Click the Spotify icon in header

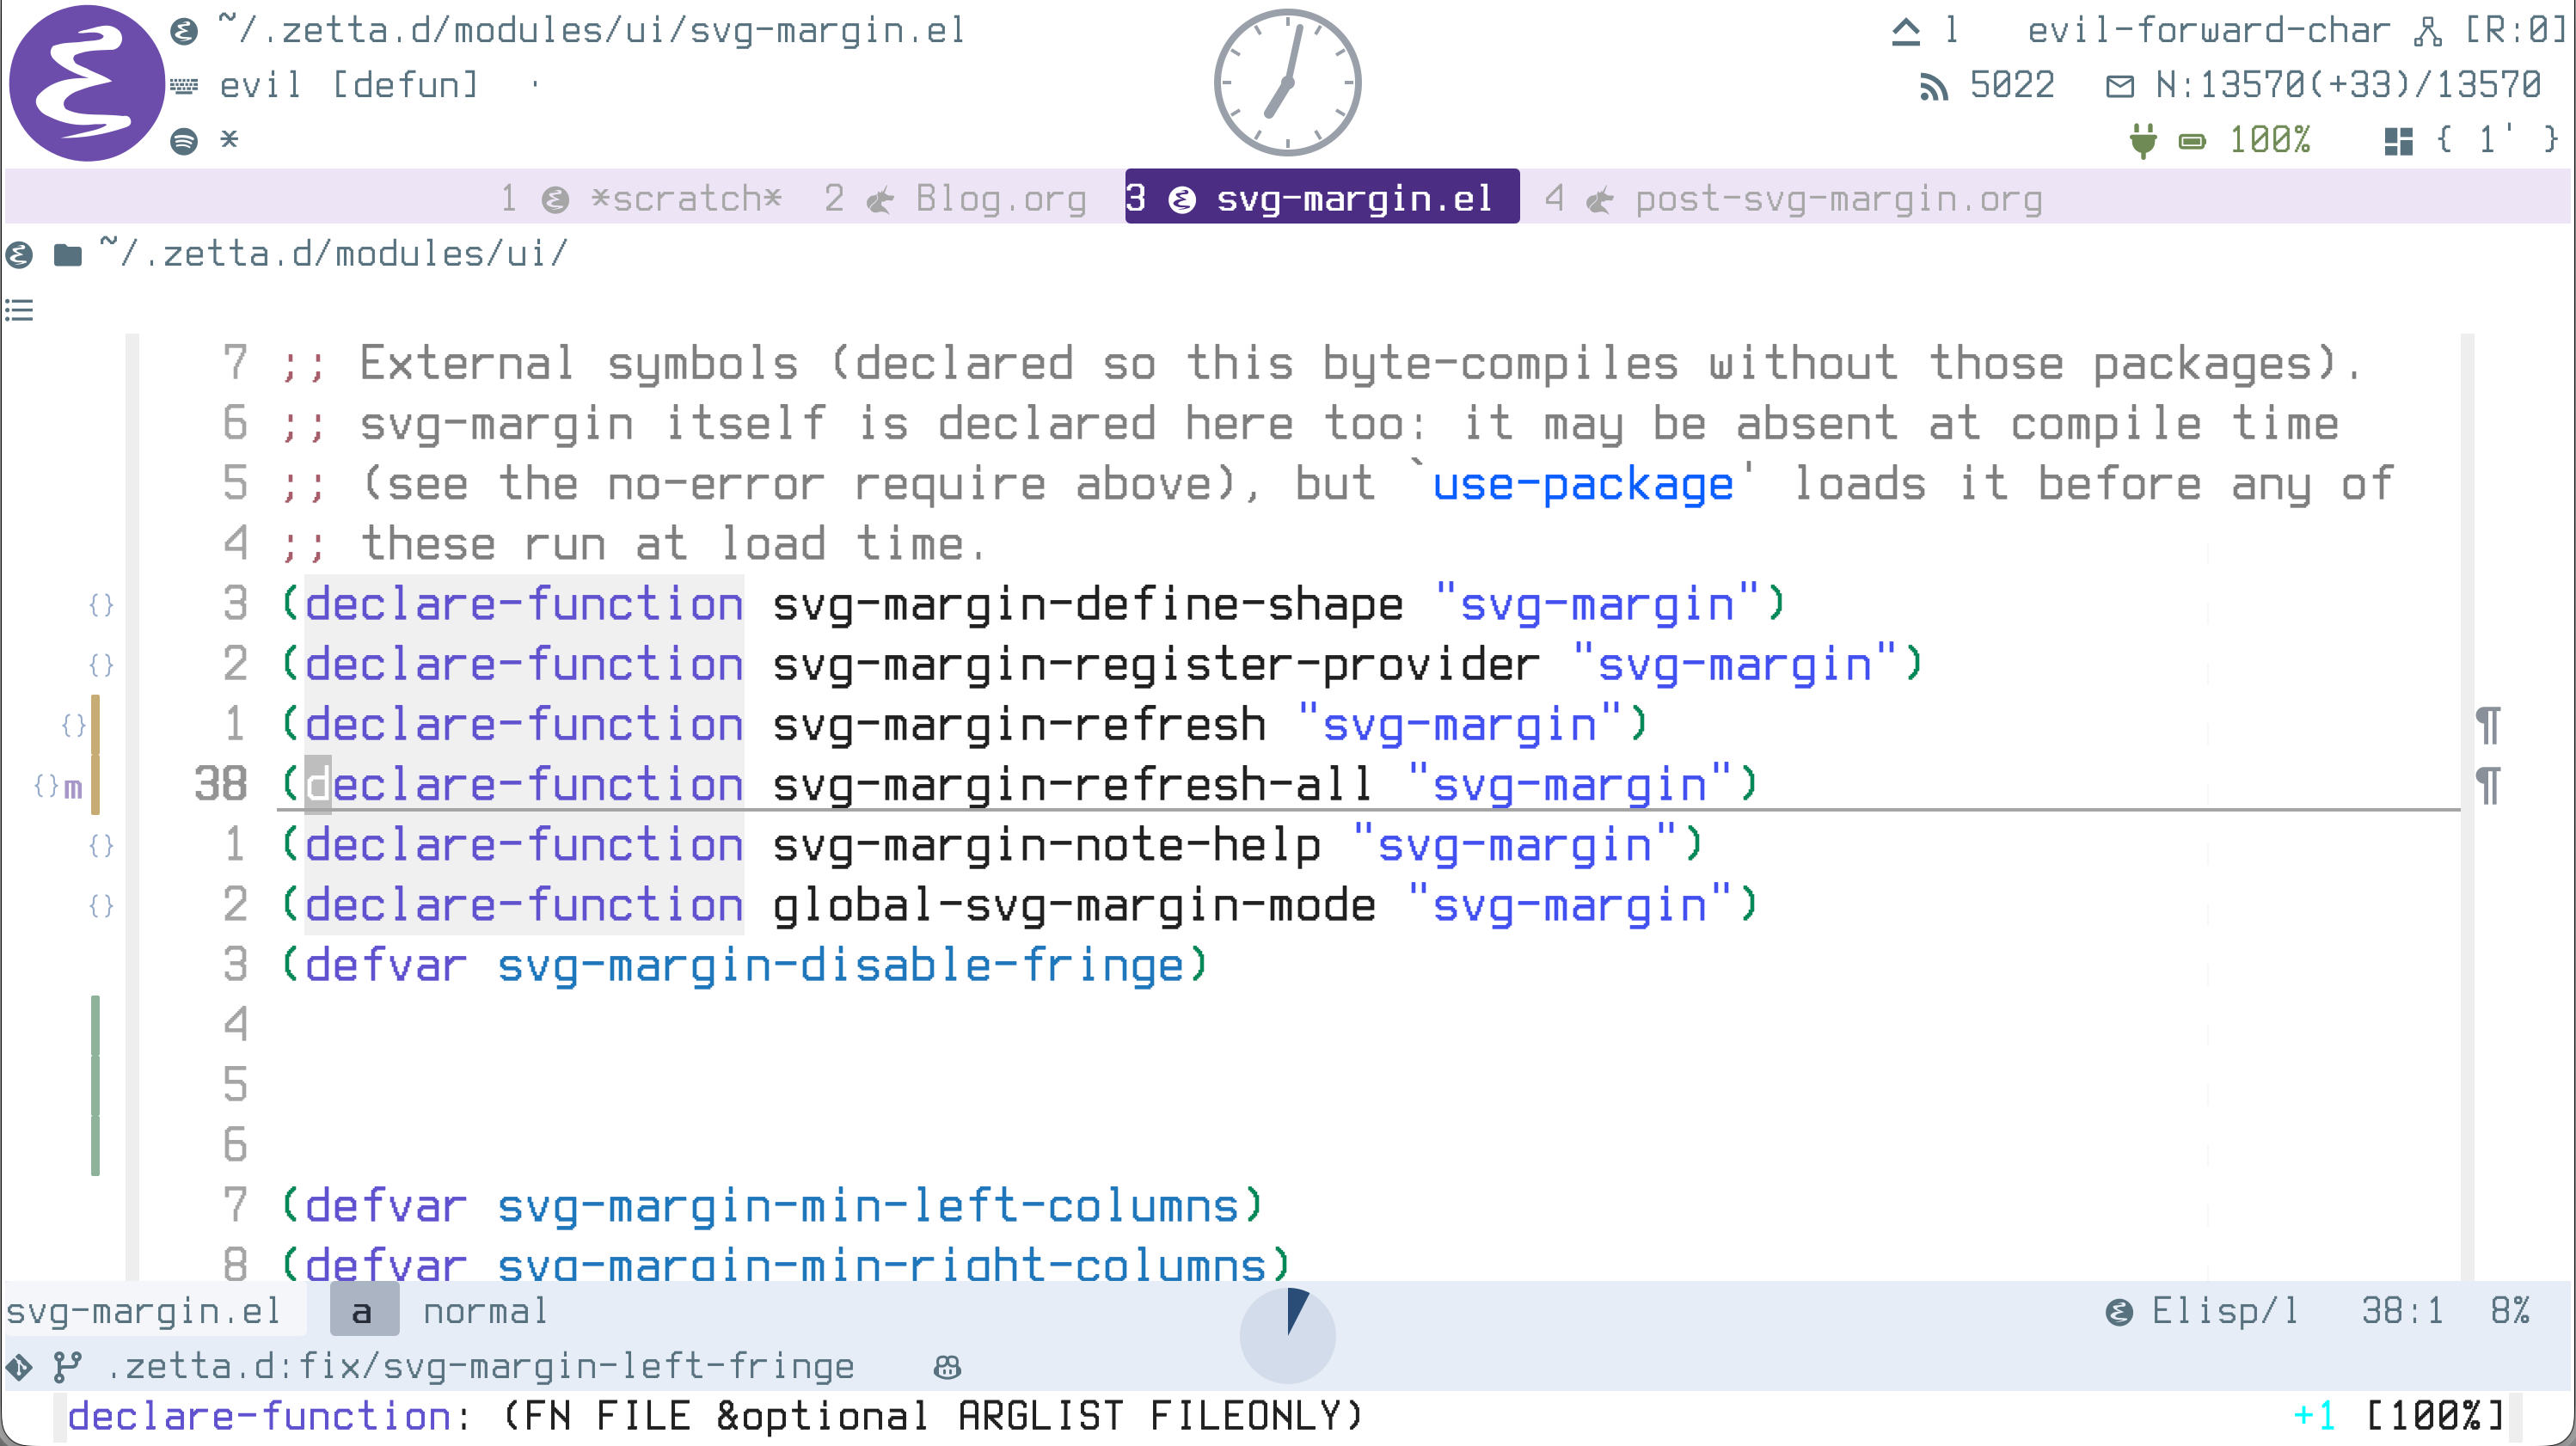point(184,141)
